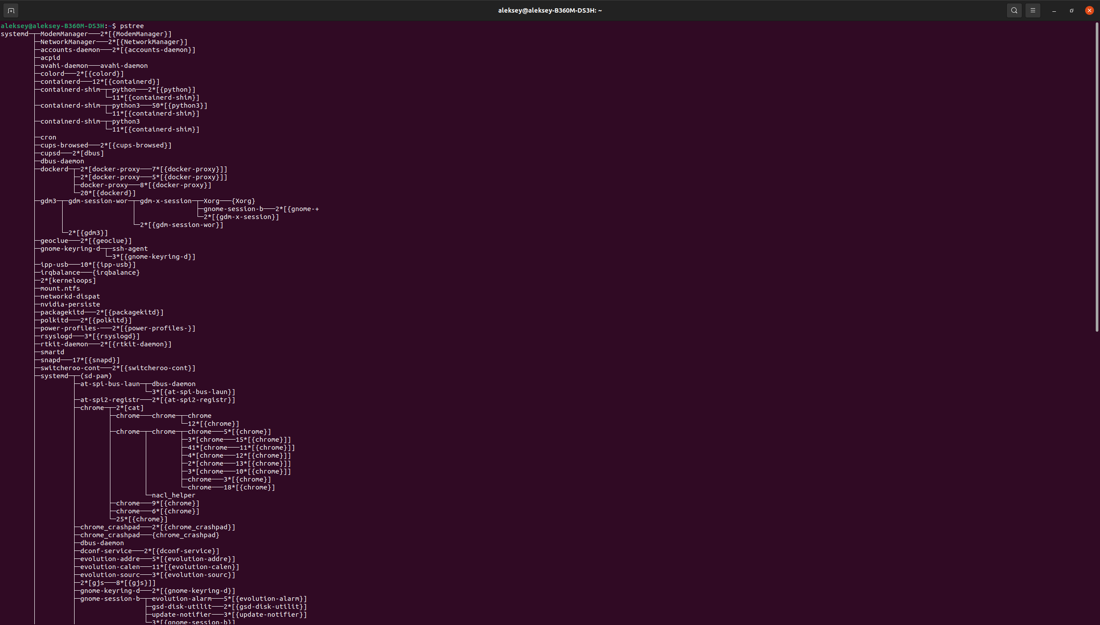Click the gdm3 process entry

(x=48, y=201)
